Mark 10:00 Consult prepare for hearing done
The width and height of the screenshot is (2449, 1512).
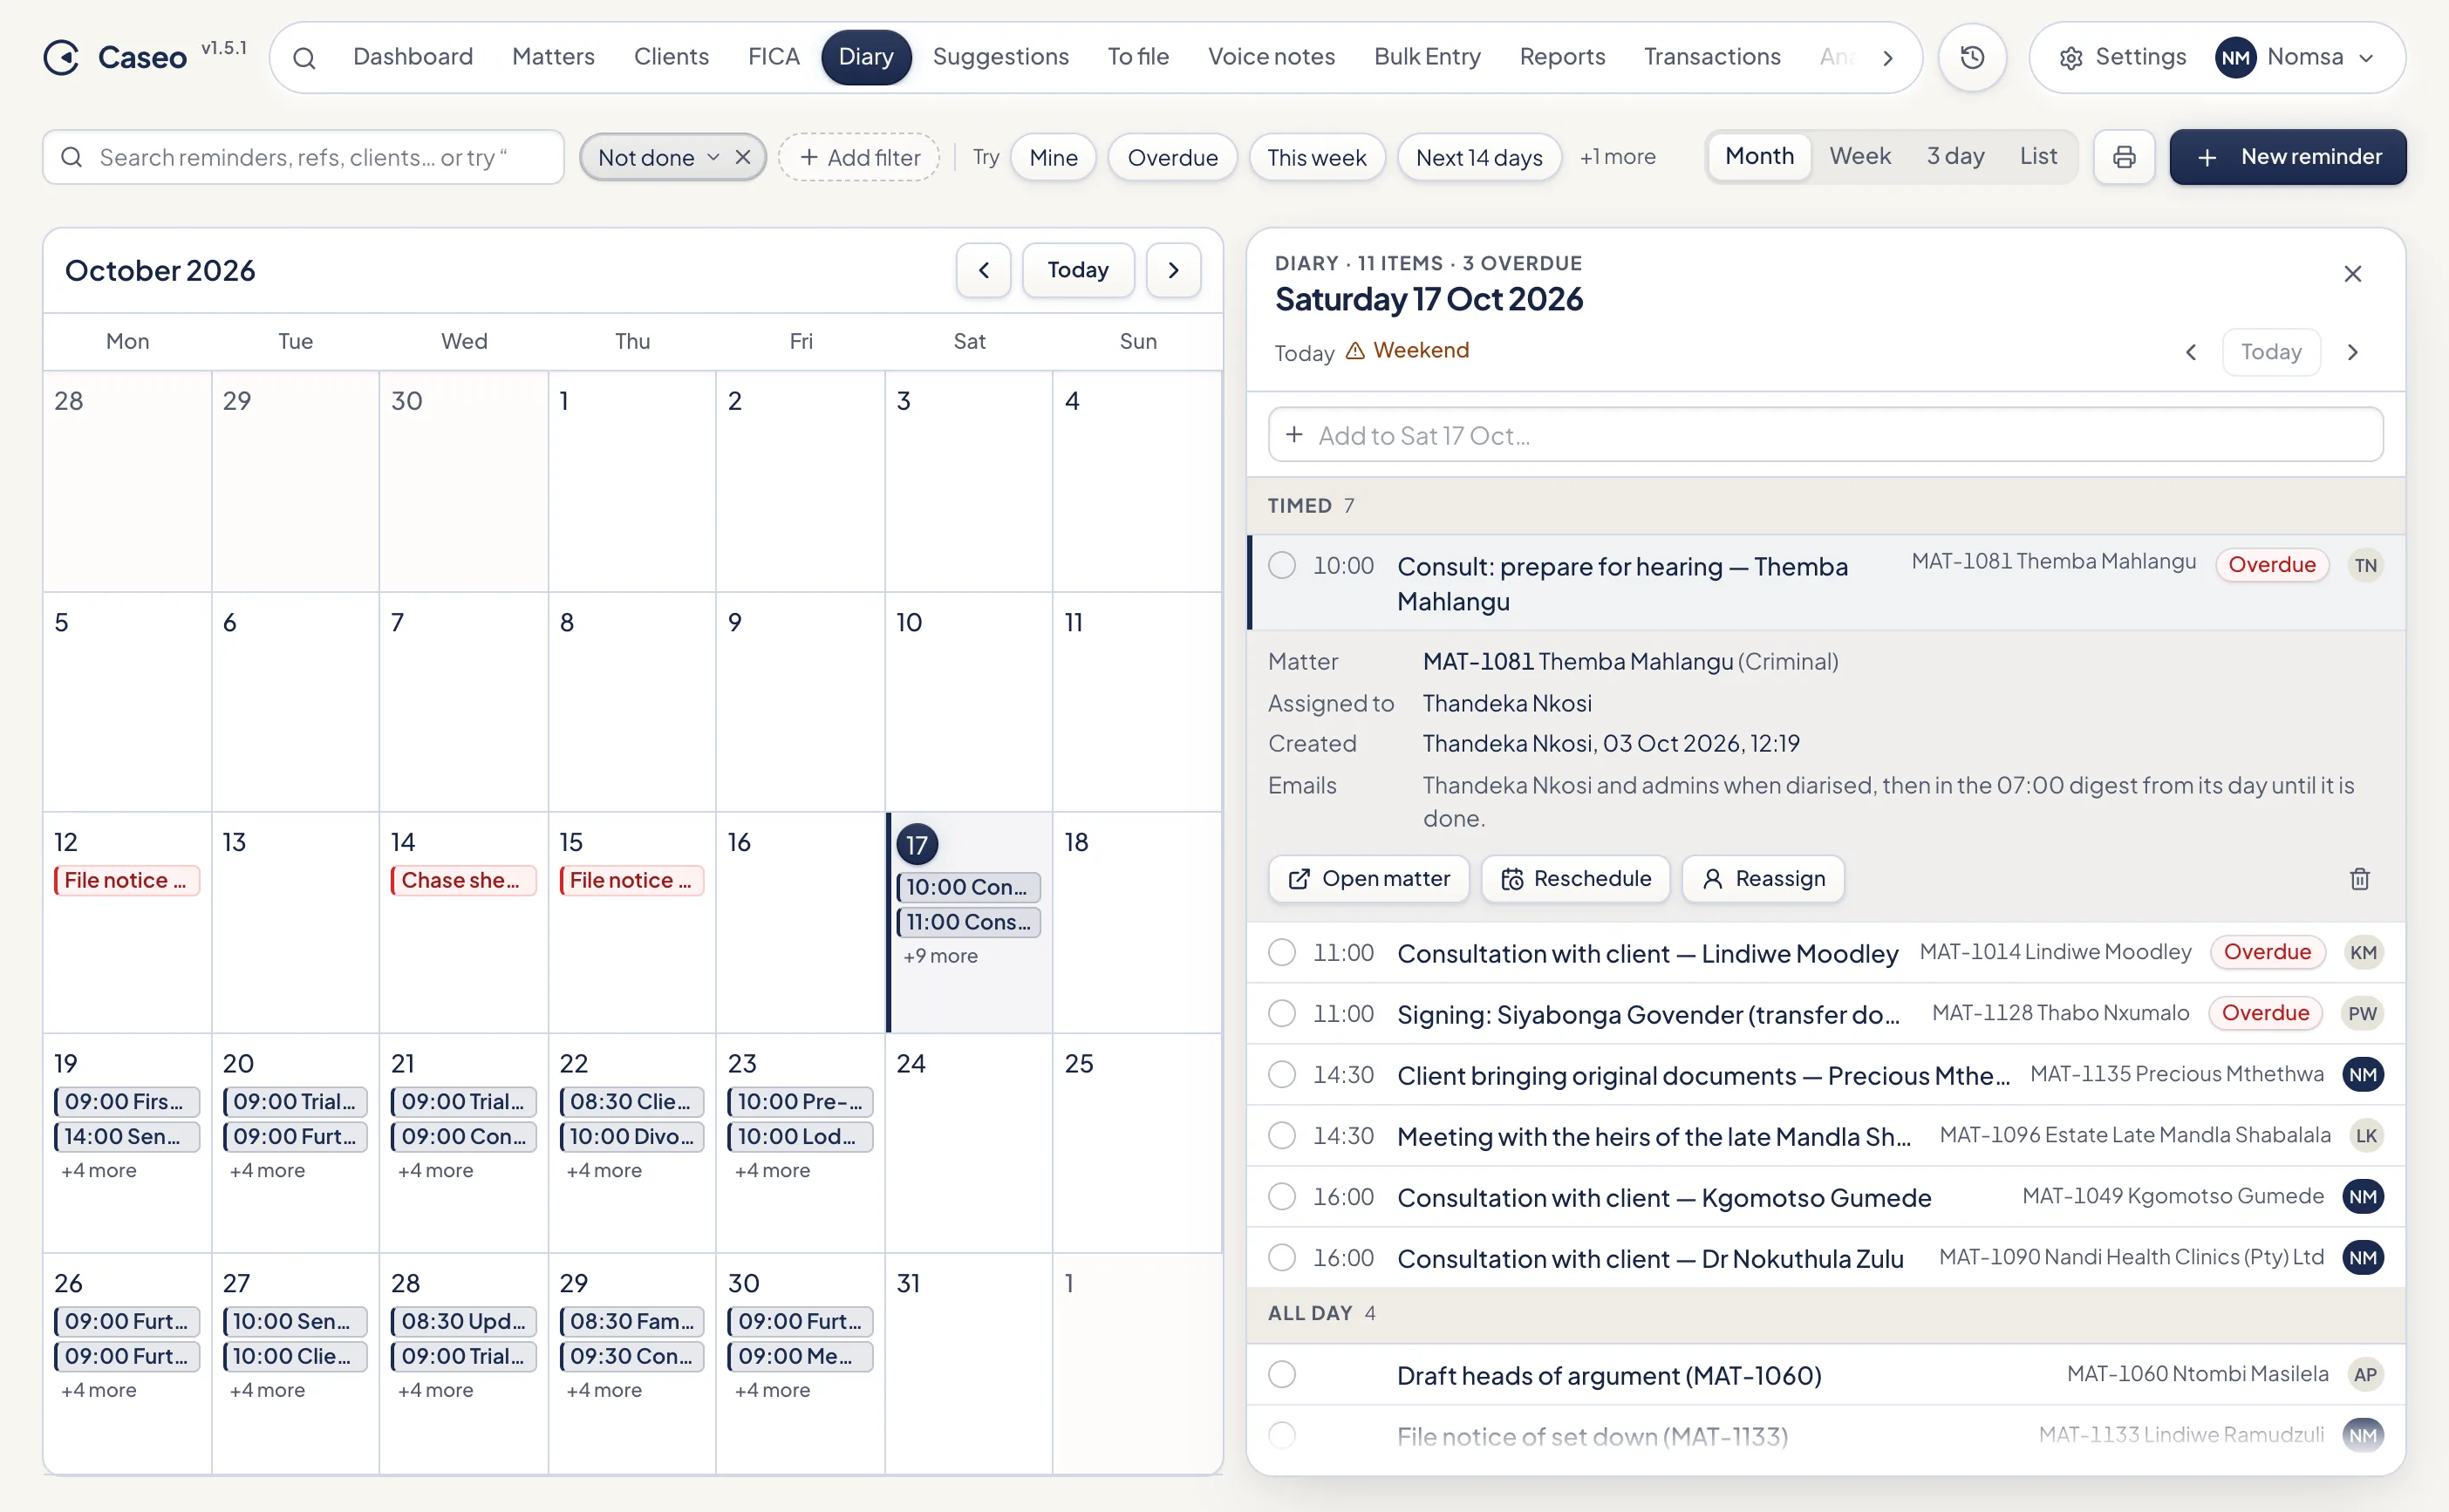(x=1282, y=565)
